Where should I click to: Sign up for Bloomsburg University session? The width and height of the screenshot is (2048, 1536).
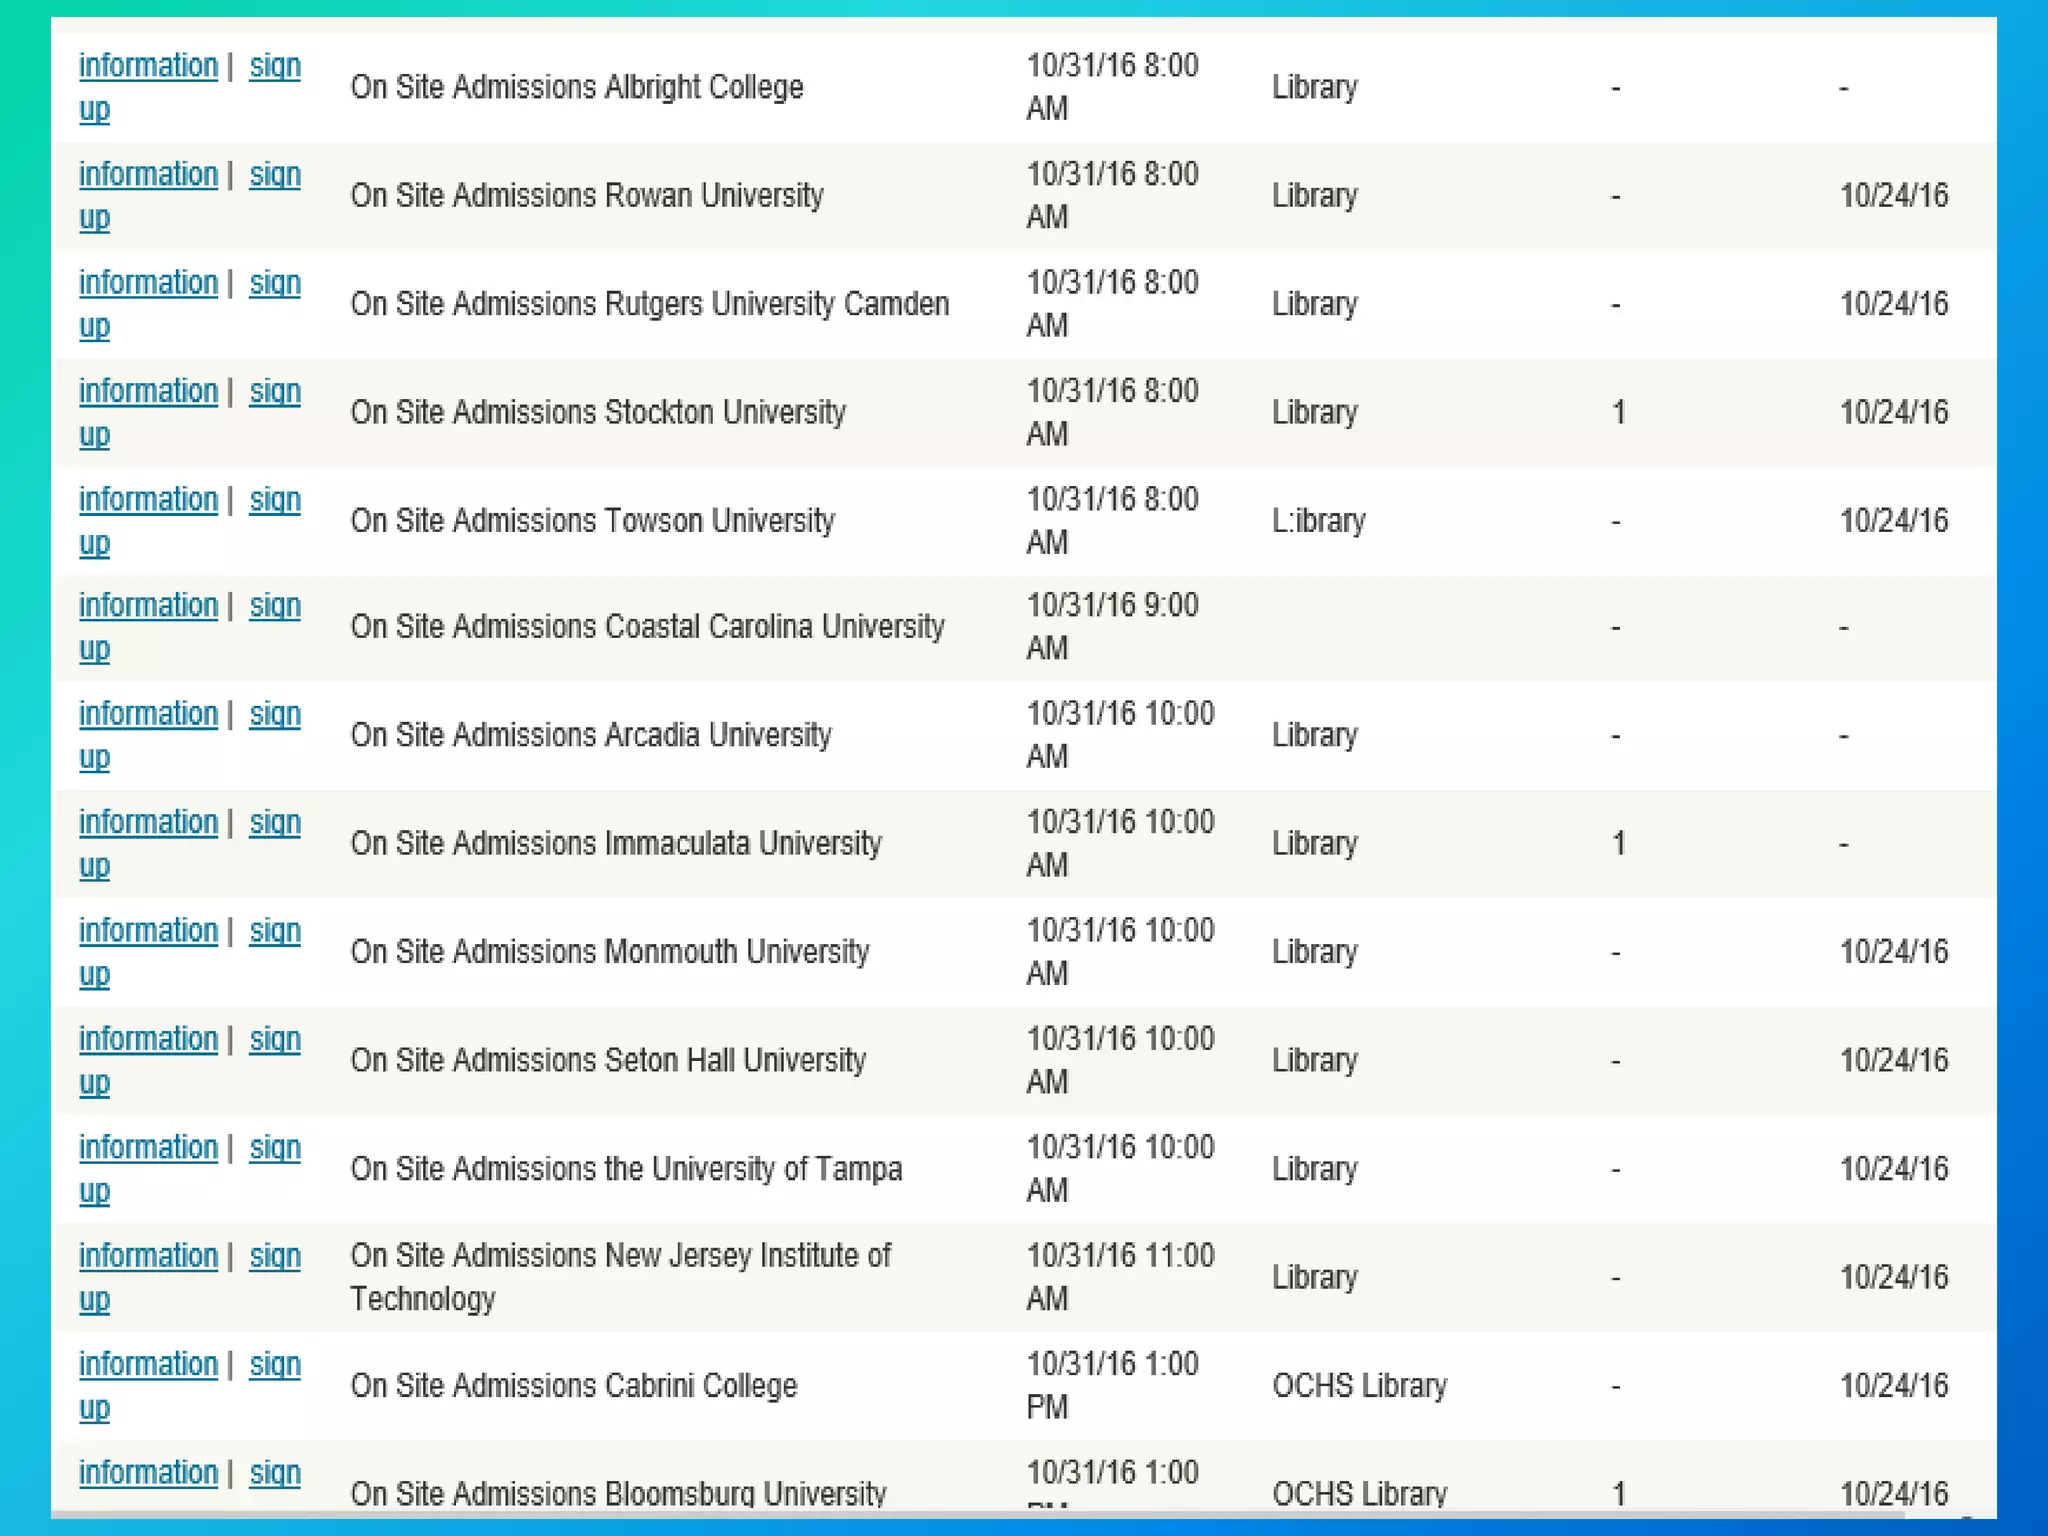click(274, 1473)
